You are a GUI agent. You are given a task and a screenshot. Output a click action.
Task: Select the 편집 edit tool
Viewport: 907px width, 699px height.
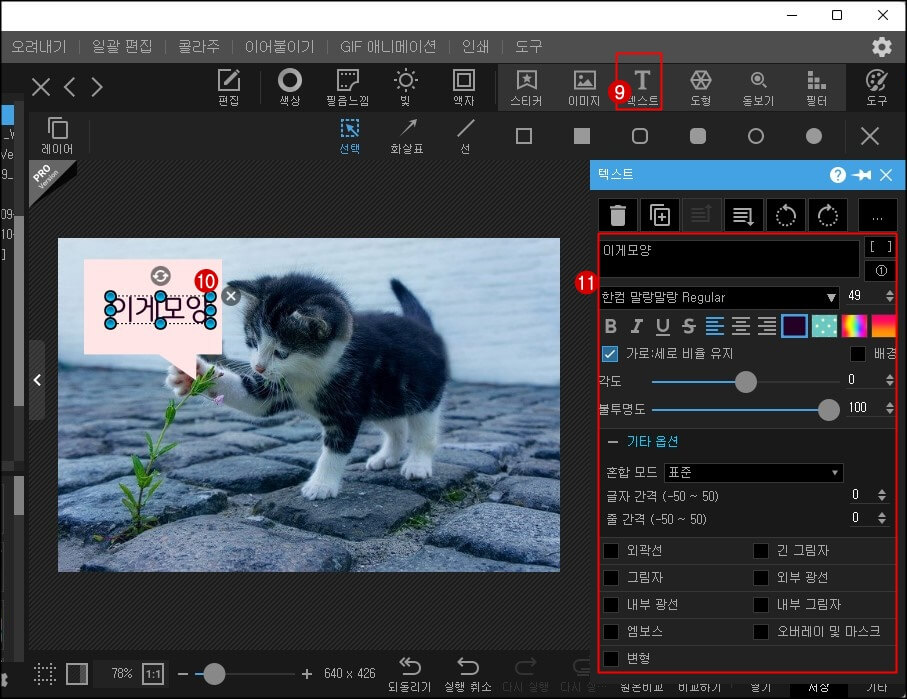229,87
